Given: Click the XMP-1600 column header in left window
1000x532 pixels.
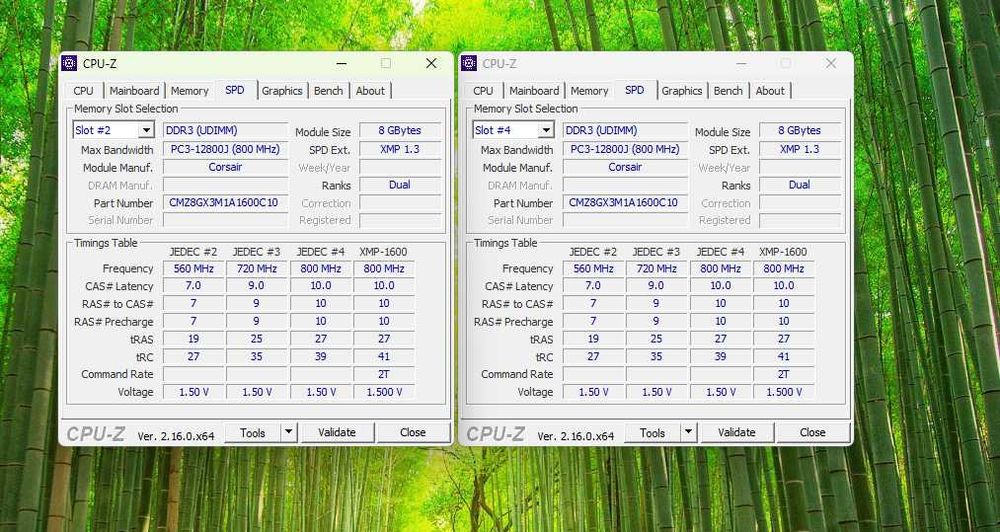Looking at the screenshot, I should (x=383, y=252).
